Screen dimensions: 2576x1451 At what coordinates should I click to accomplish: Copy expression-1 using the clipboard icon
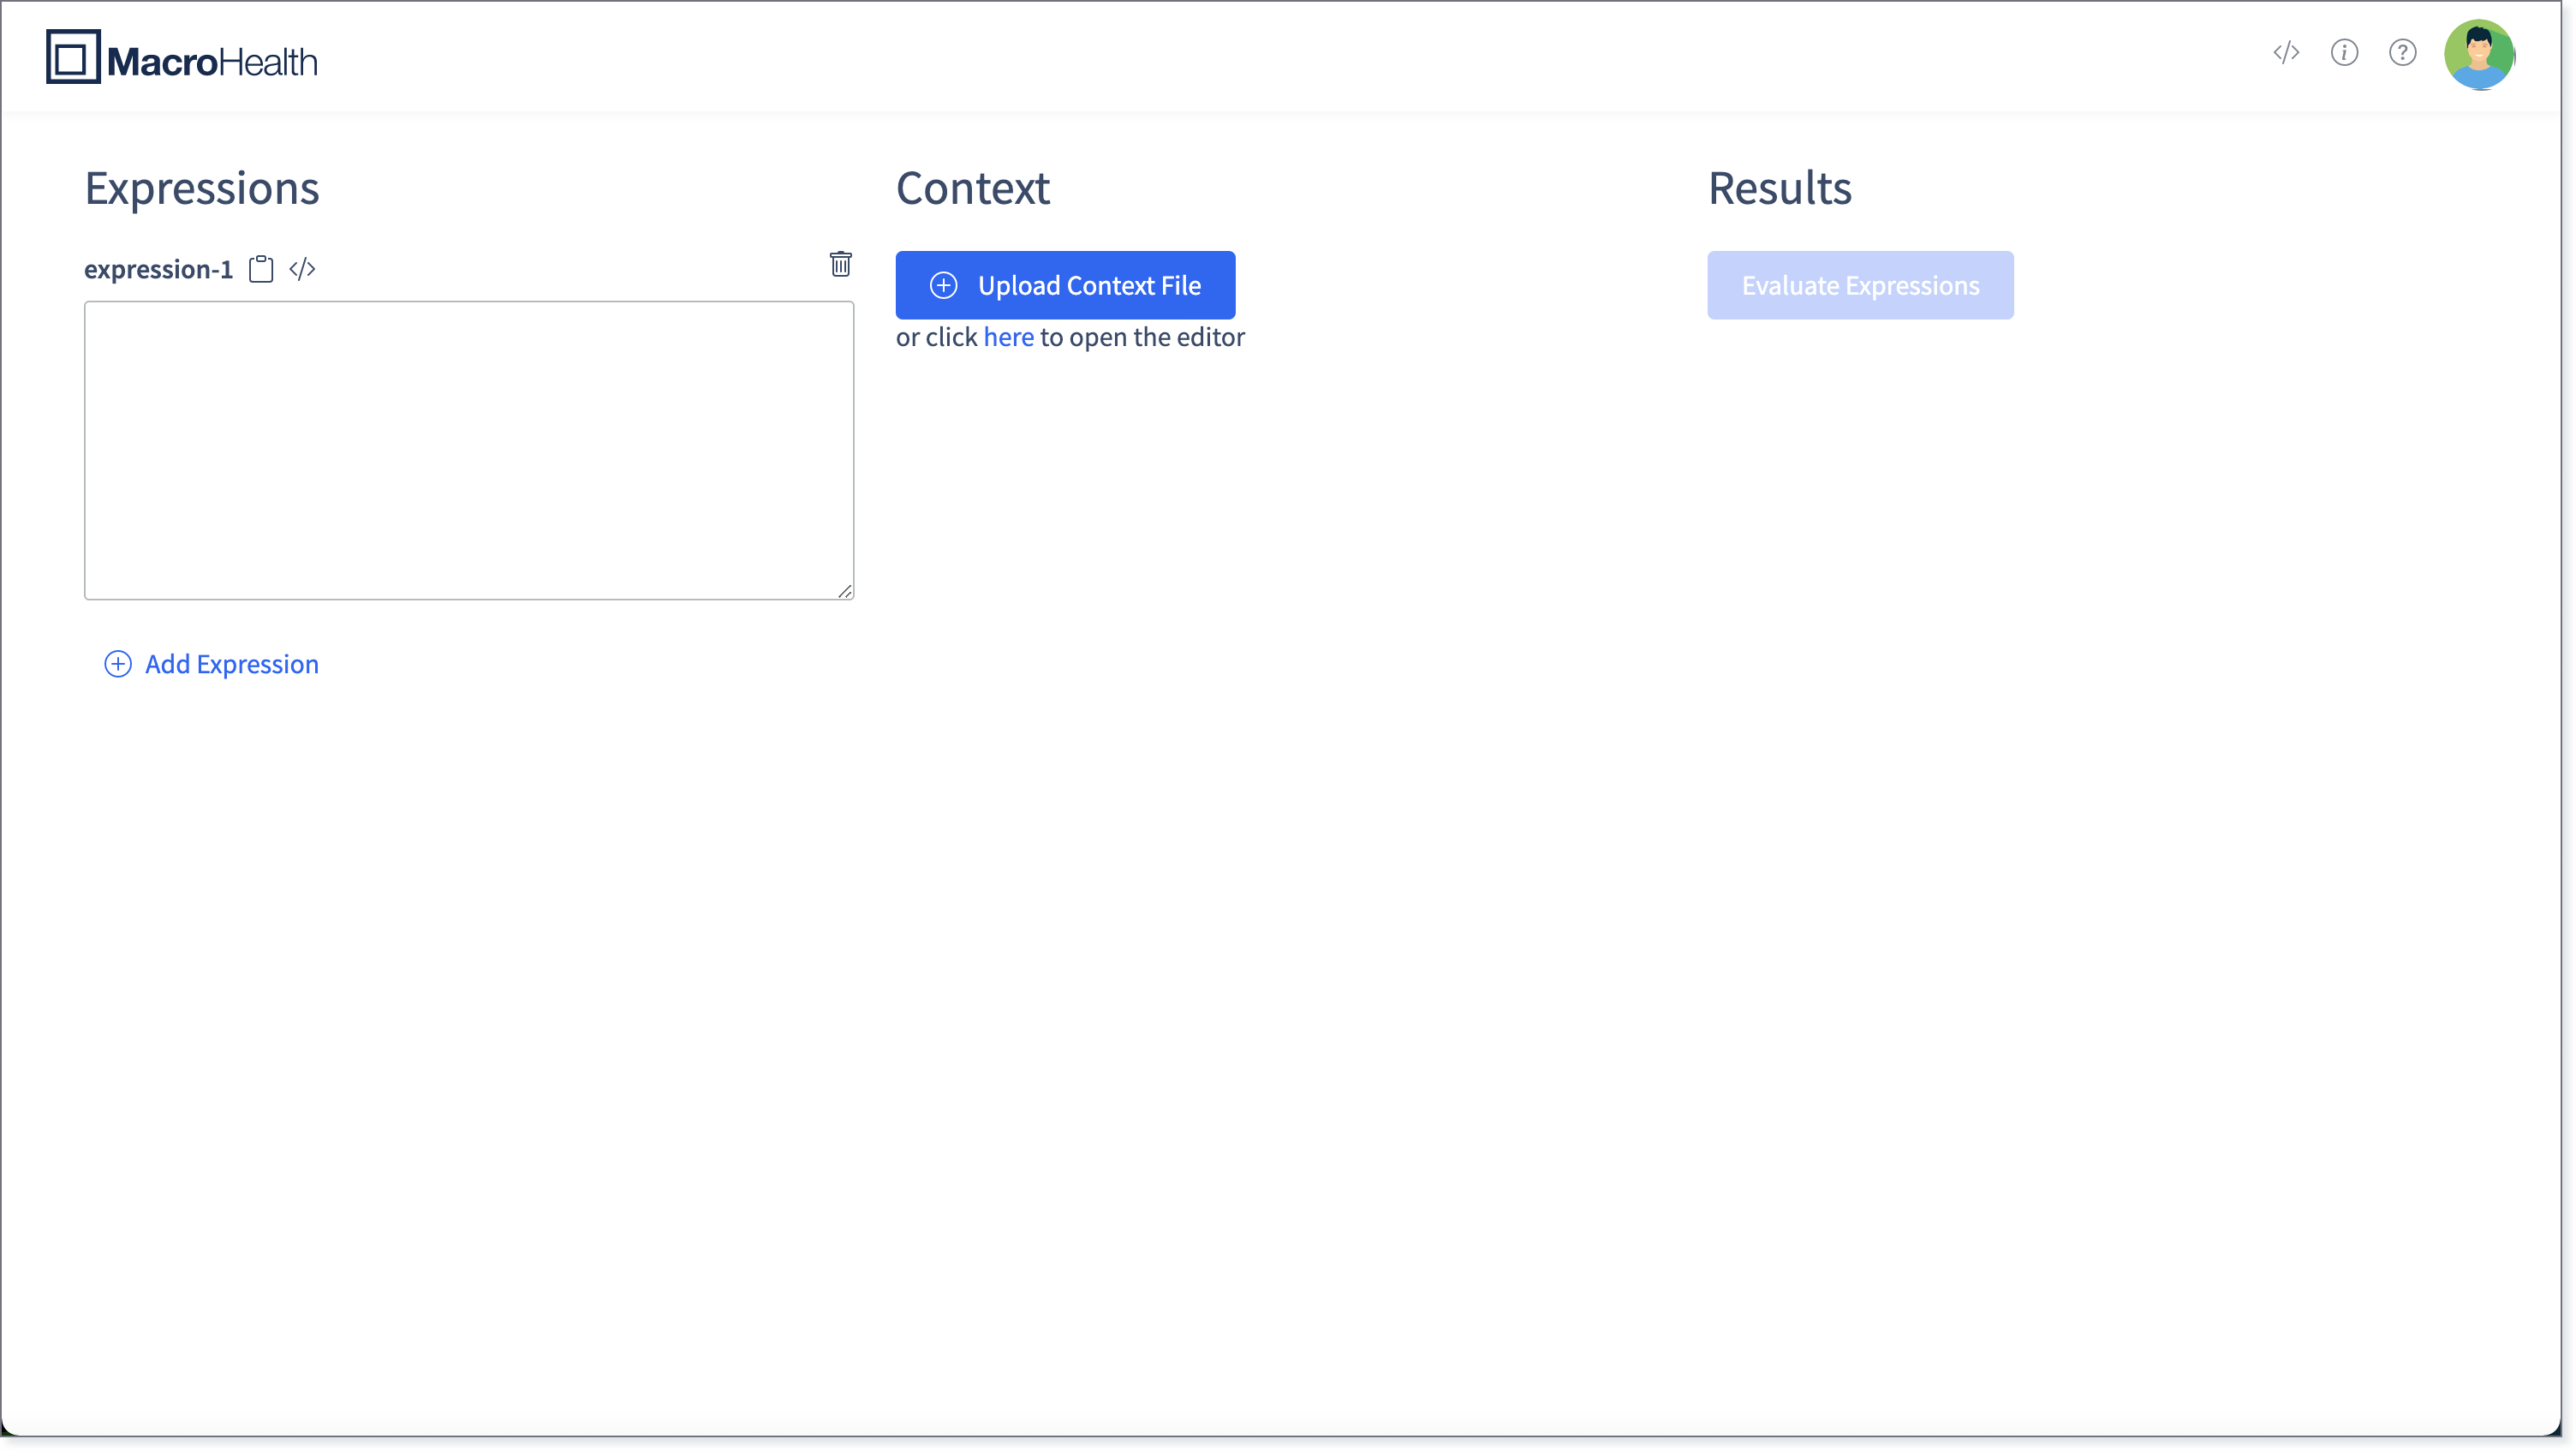[x=261, y=269]
